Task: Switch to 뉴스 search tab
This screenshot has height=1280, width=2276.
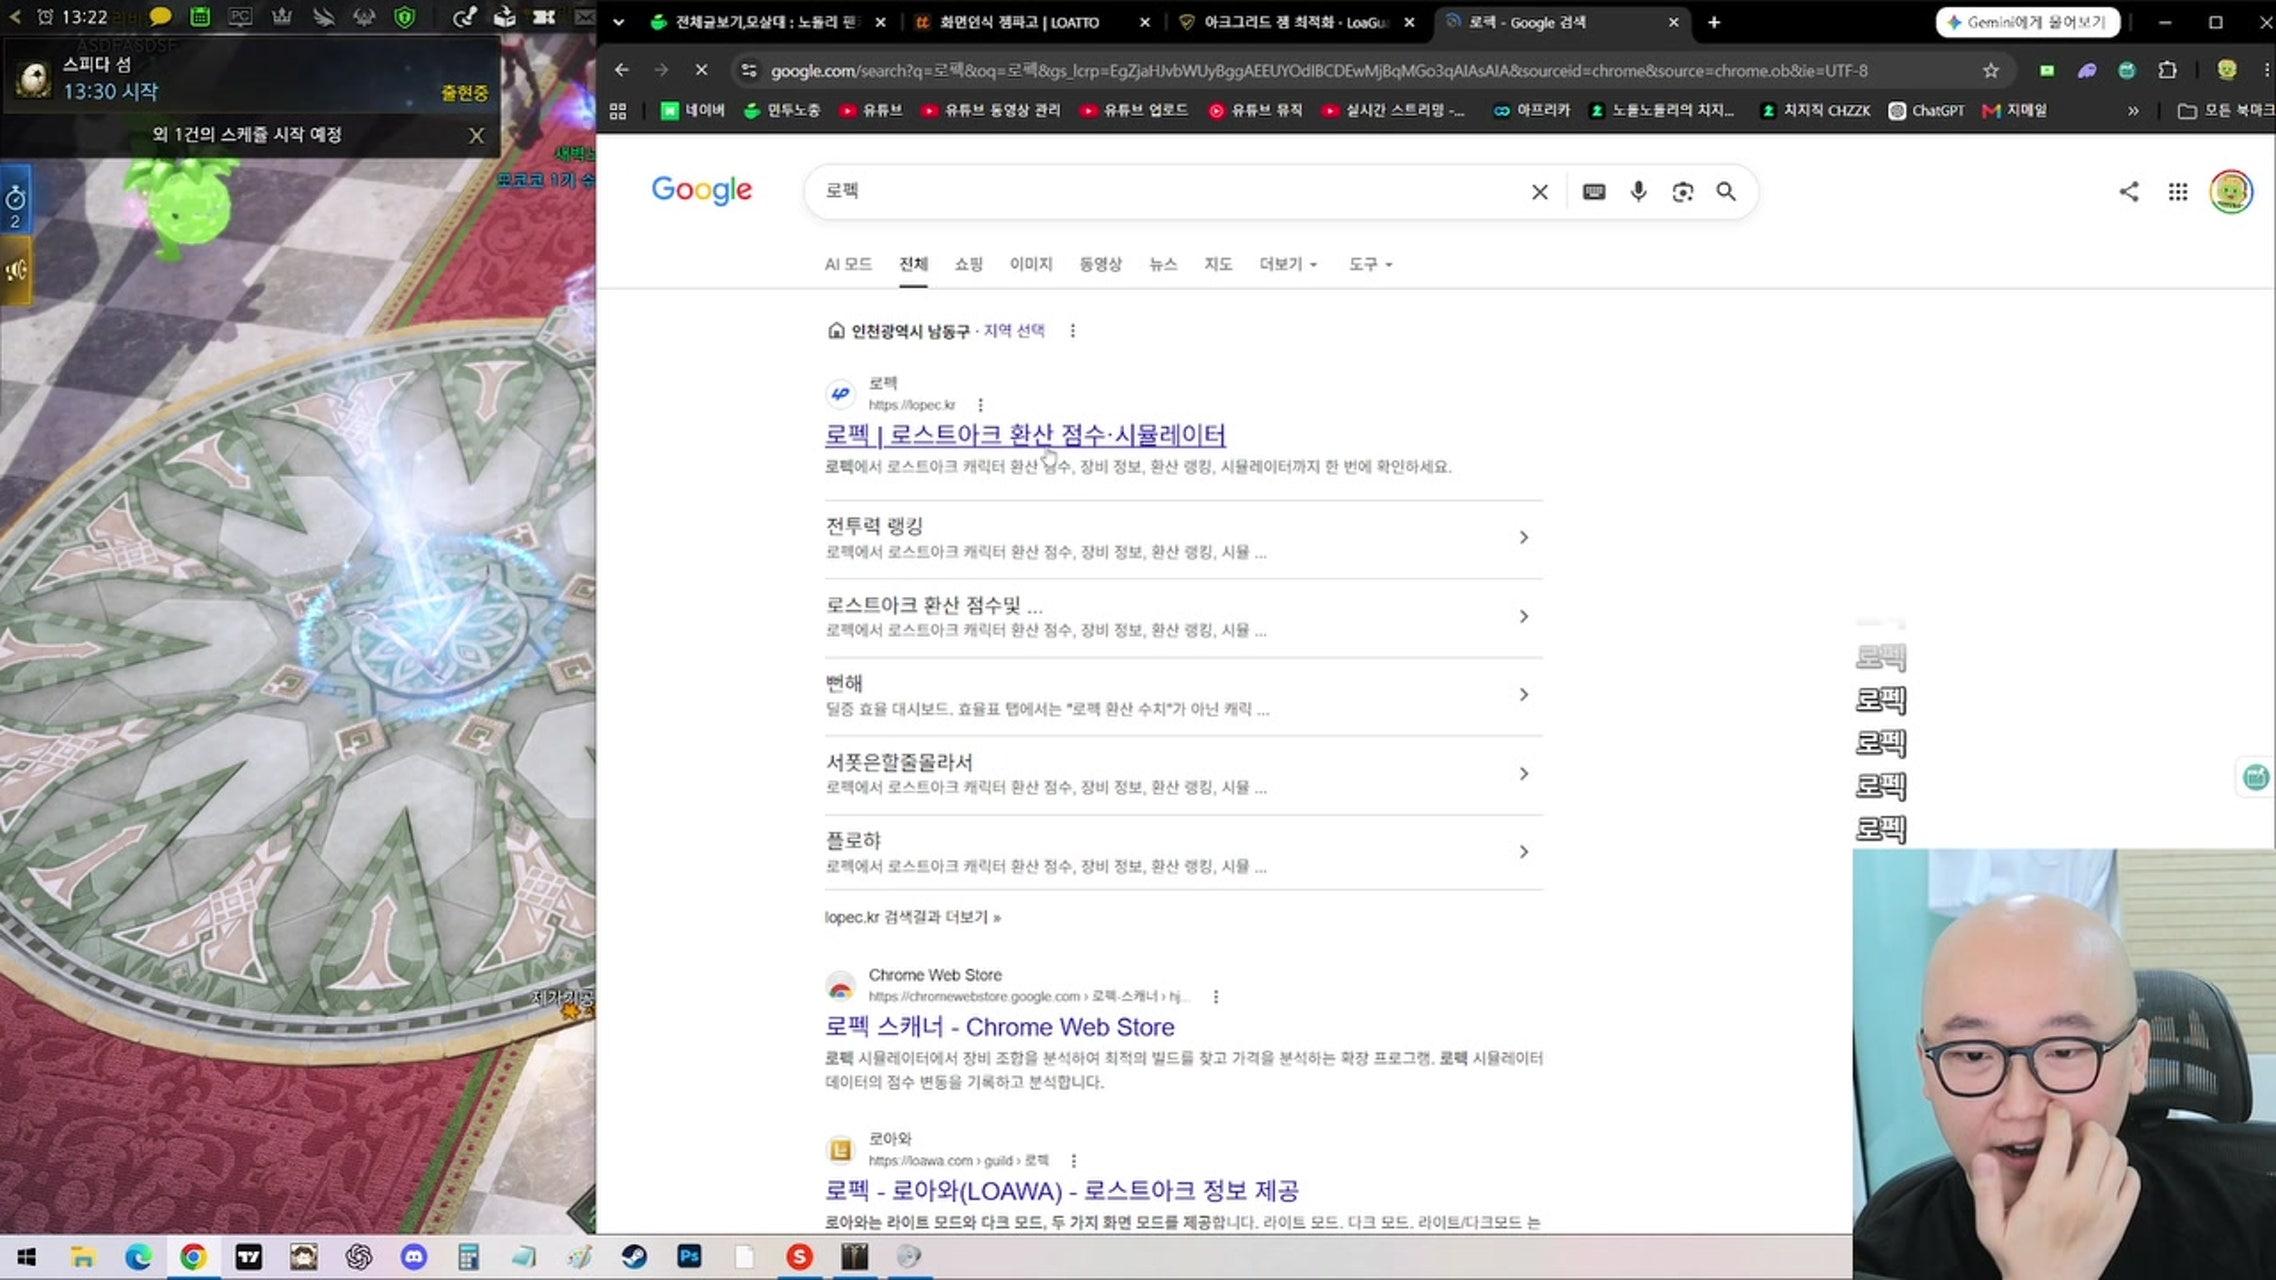Action: [1162, 264]
